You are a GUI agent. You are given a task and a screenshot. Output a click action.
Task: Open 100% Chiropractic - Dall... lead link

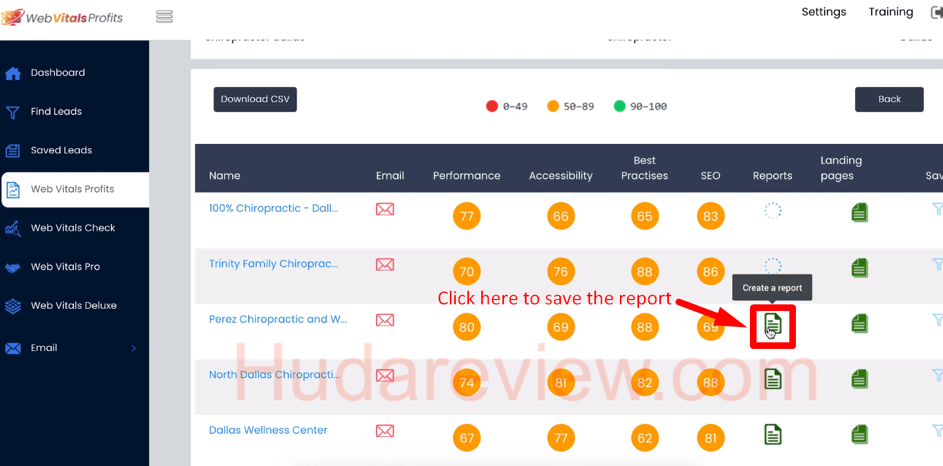(274, 208)
